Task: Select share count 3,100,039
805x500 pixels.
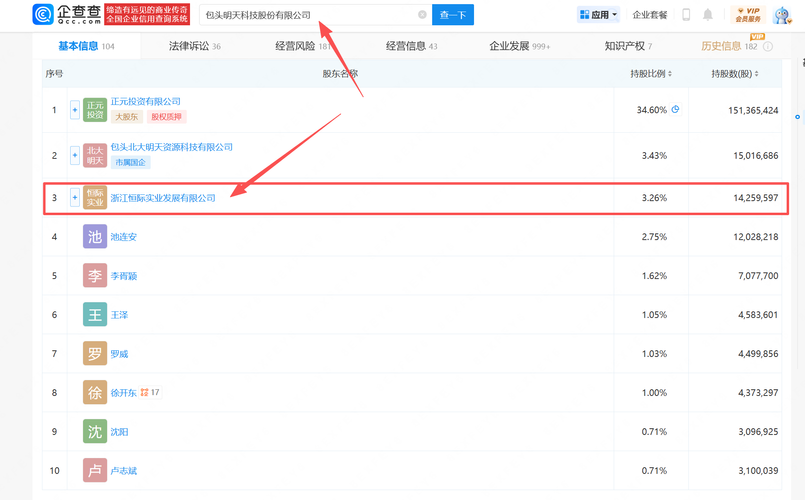Action: coord(758,471)
